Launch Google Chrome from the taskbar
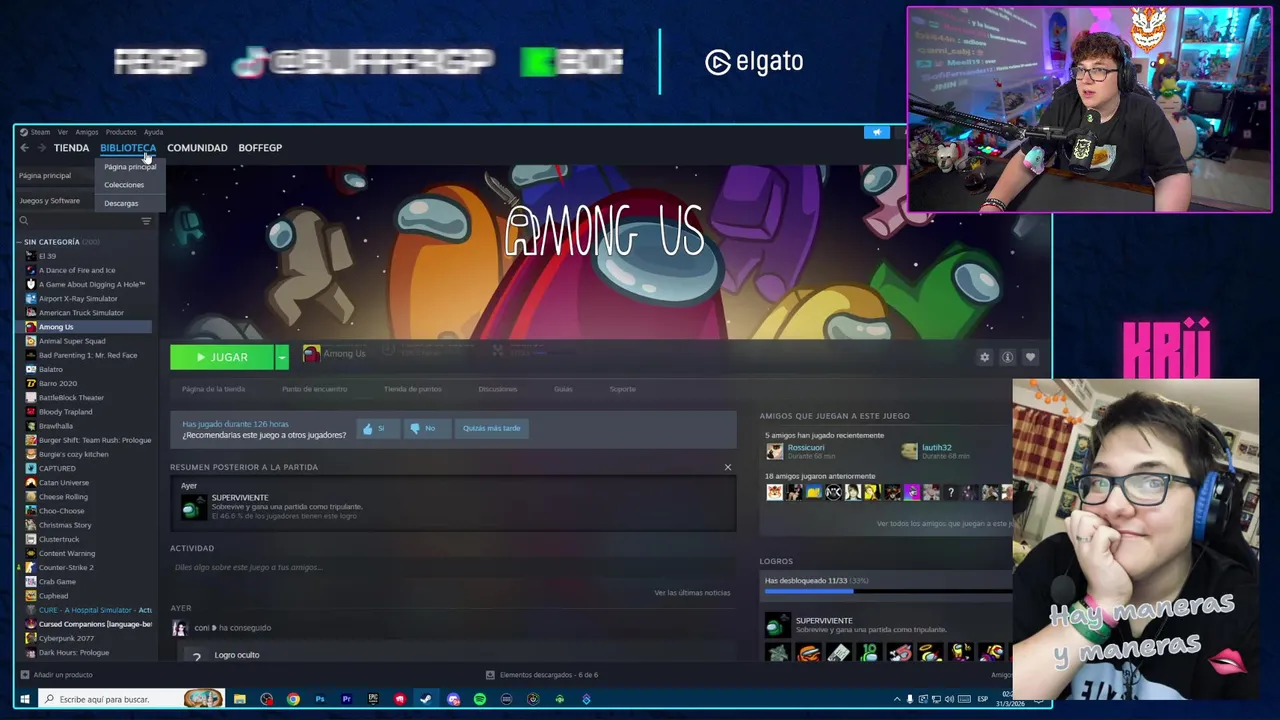 coord(293,699)
